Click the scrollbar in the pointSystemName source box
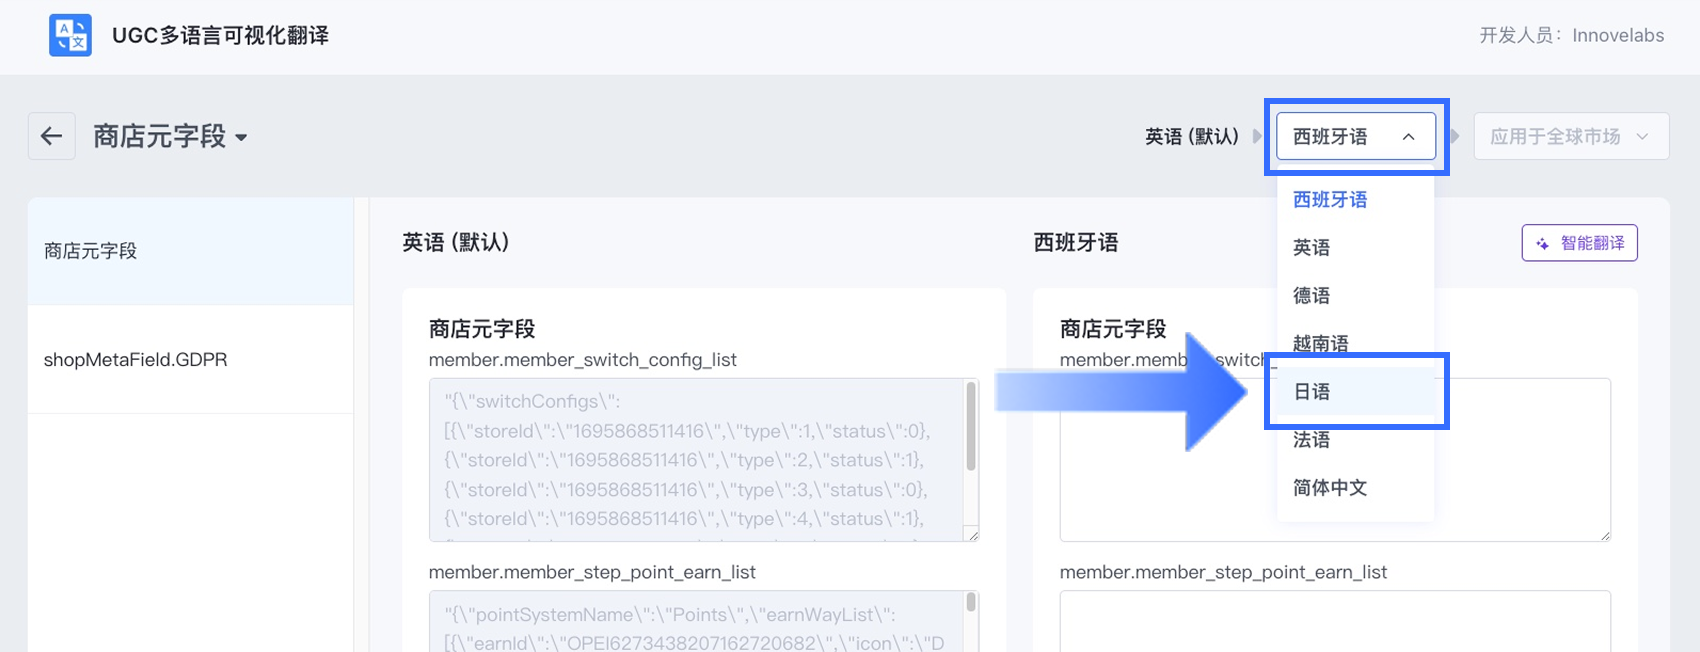Screen dimensions: 1700x652 click(970, 602)
